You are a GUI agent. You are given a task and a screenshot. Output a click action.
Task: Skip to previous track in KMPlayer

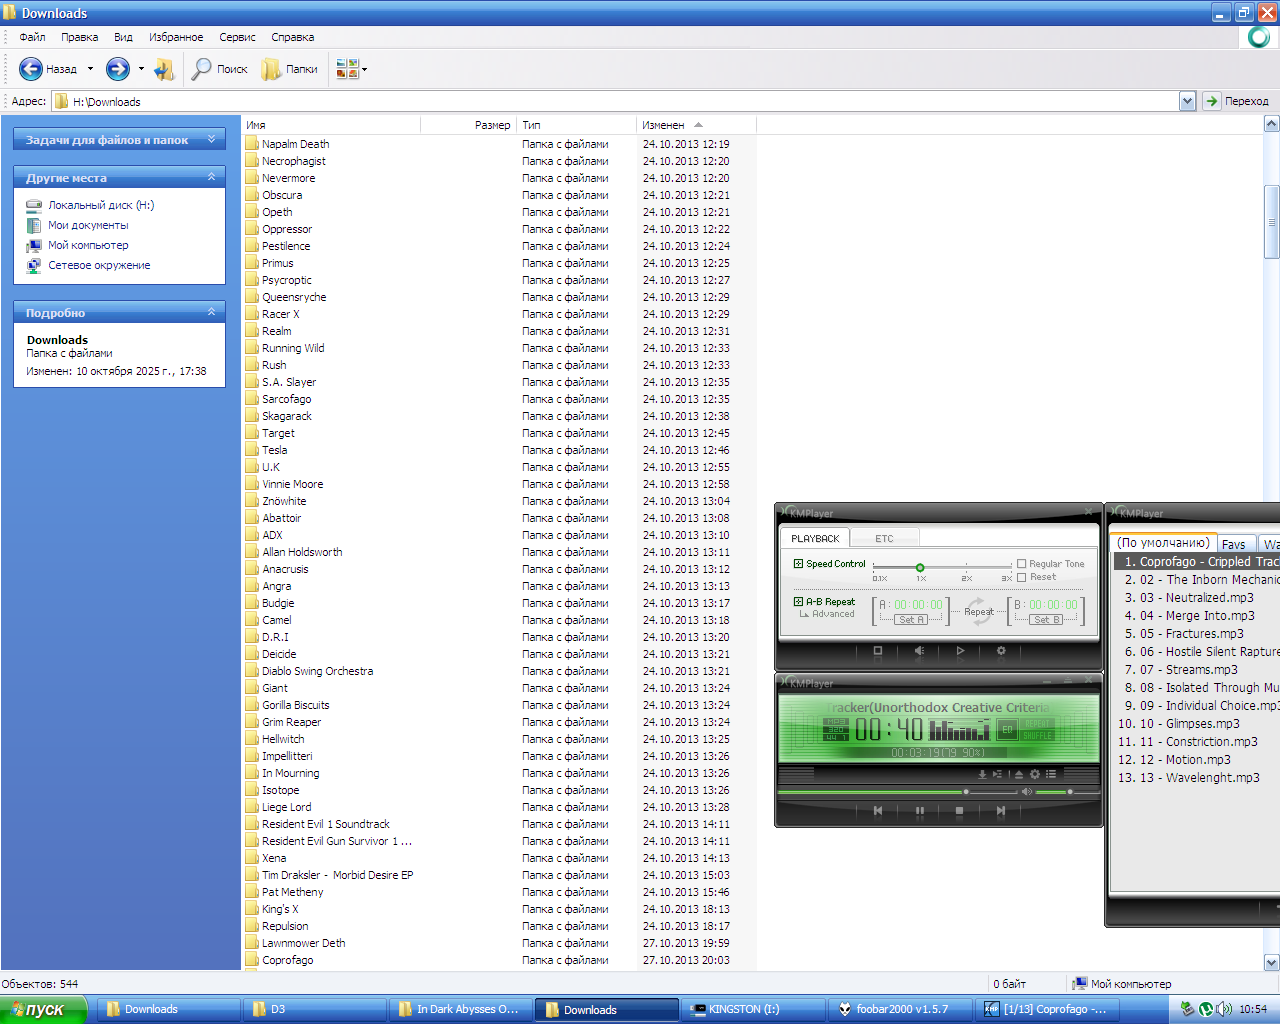[878, 811]
